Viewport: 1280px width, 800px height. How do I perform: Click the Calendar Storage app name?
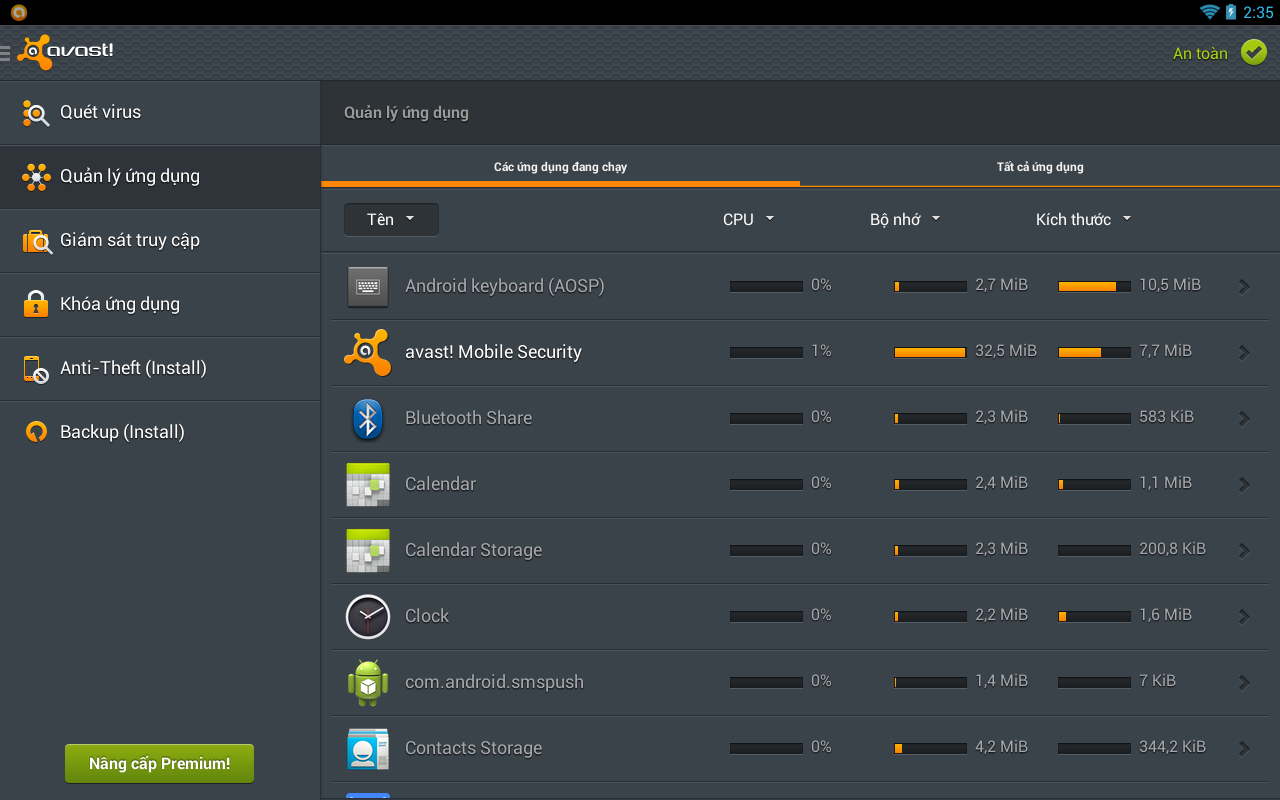click(473, 550)
